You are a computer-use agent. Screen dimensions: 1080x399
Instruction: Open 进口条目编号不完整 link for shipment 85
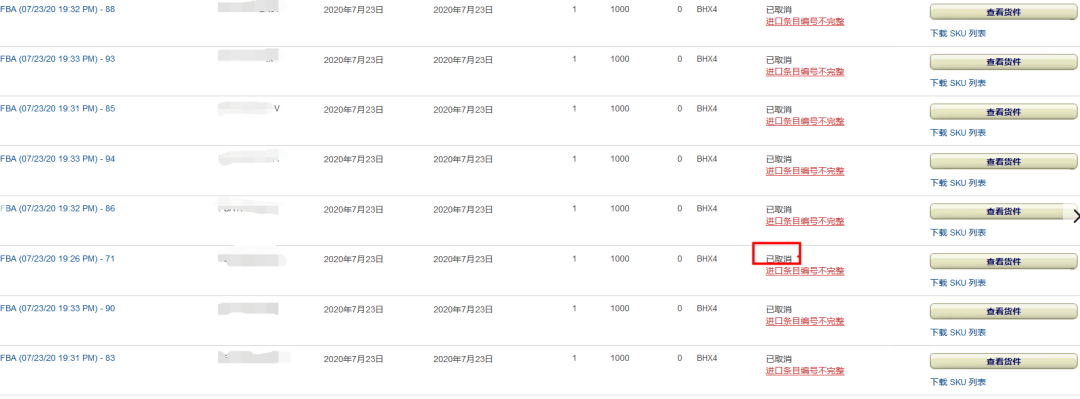pos(804,121)
